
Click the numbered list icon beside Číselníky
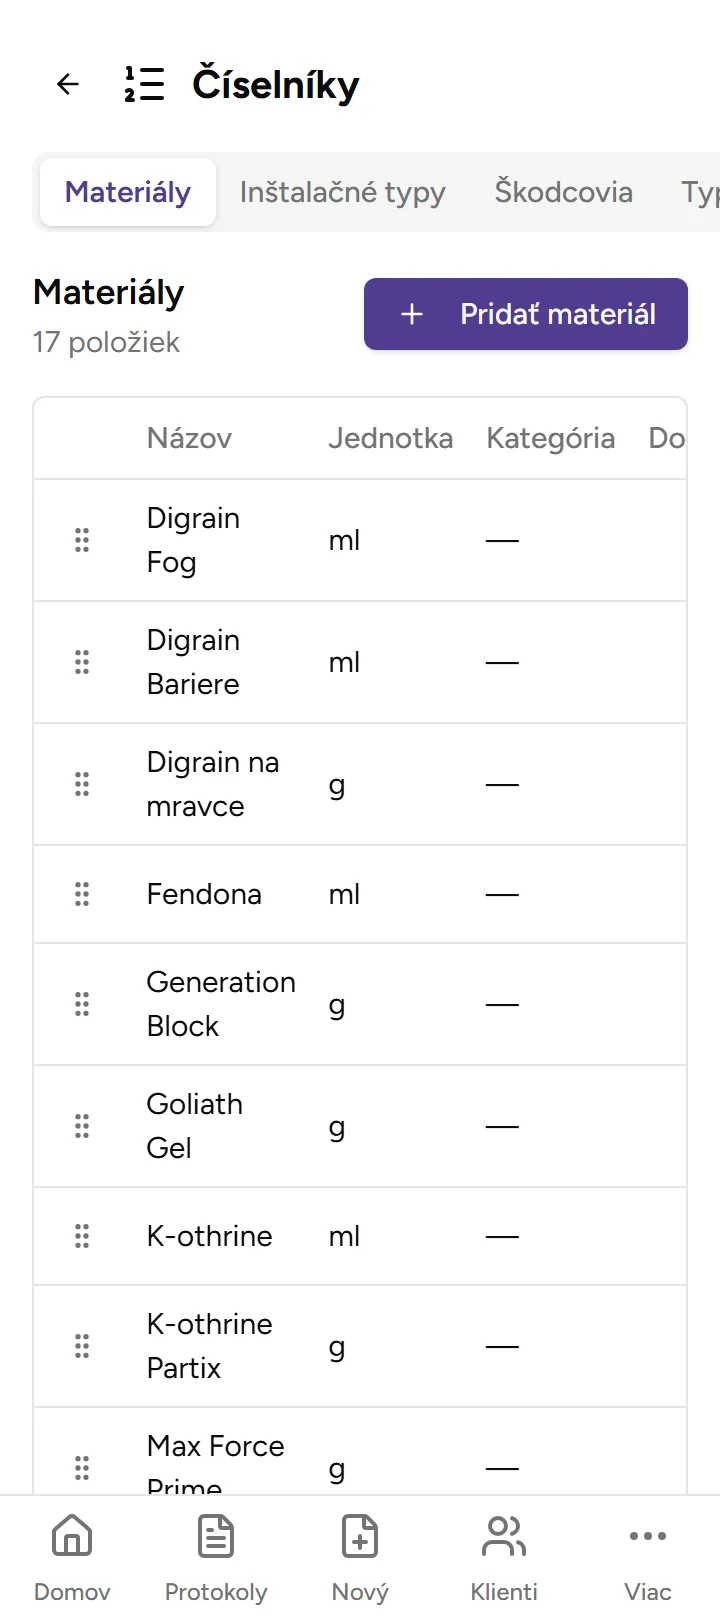(x=144, y=84)
